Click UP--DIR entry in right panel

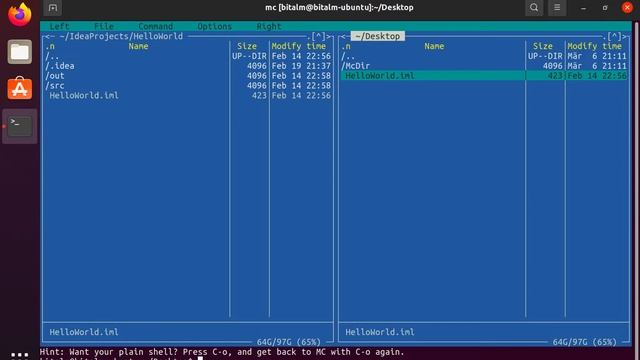545,56
